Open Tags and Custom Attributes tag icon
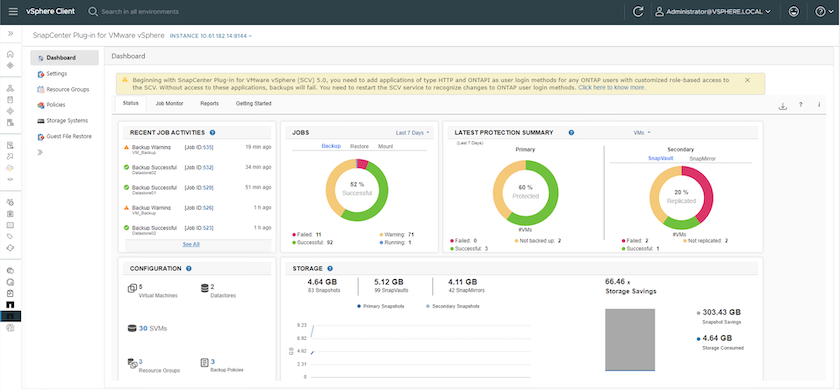The image size is (840, 390). pyautogui.click(x=10, y=236)
